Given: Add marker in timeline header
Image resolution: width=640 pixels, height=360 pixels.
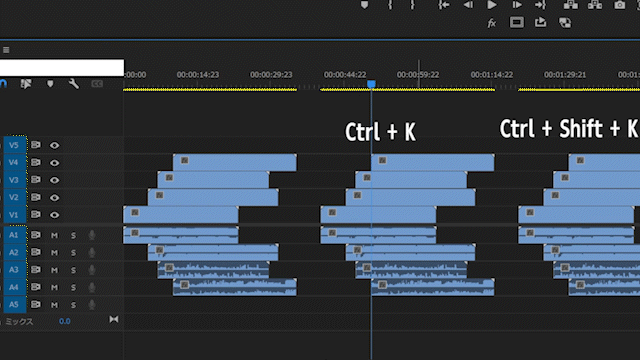Looking at the screenshot, I should pyautogui.click(x=50, y=84).
